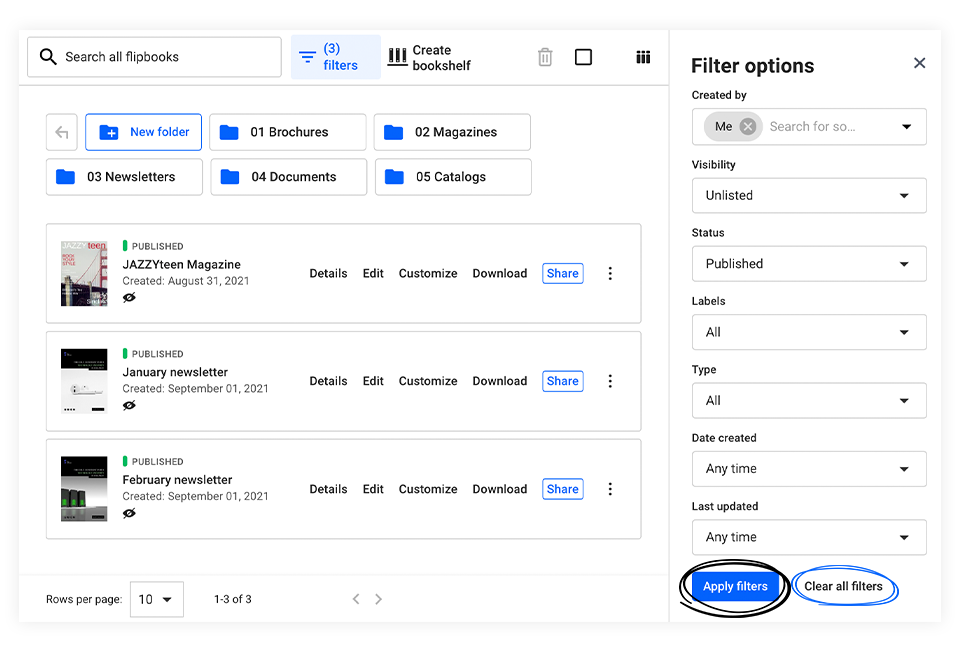
Task: Open more options for January newsletter
Action: pyautogui.click(x=610, y=381)
